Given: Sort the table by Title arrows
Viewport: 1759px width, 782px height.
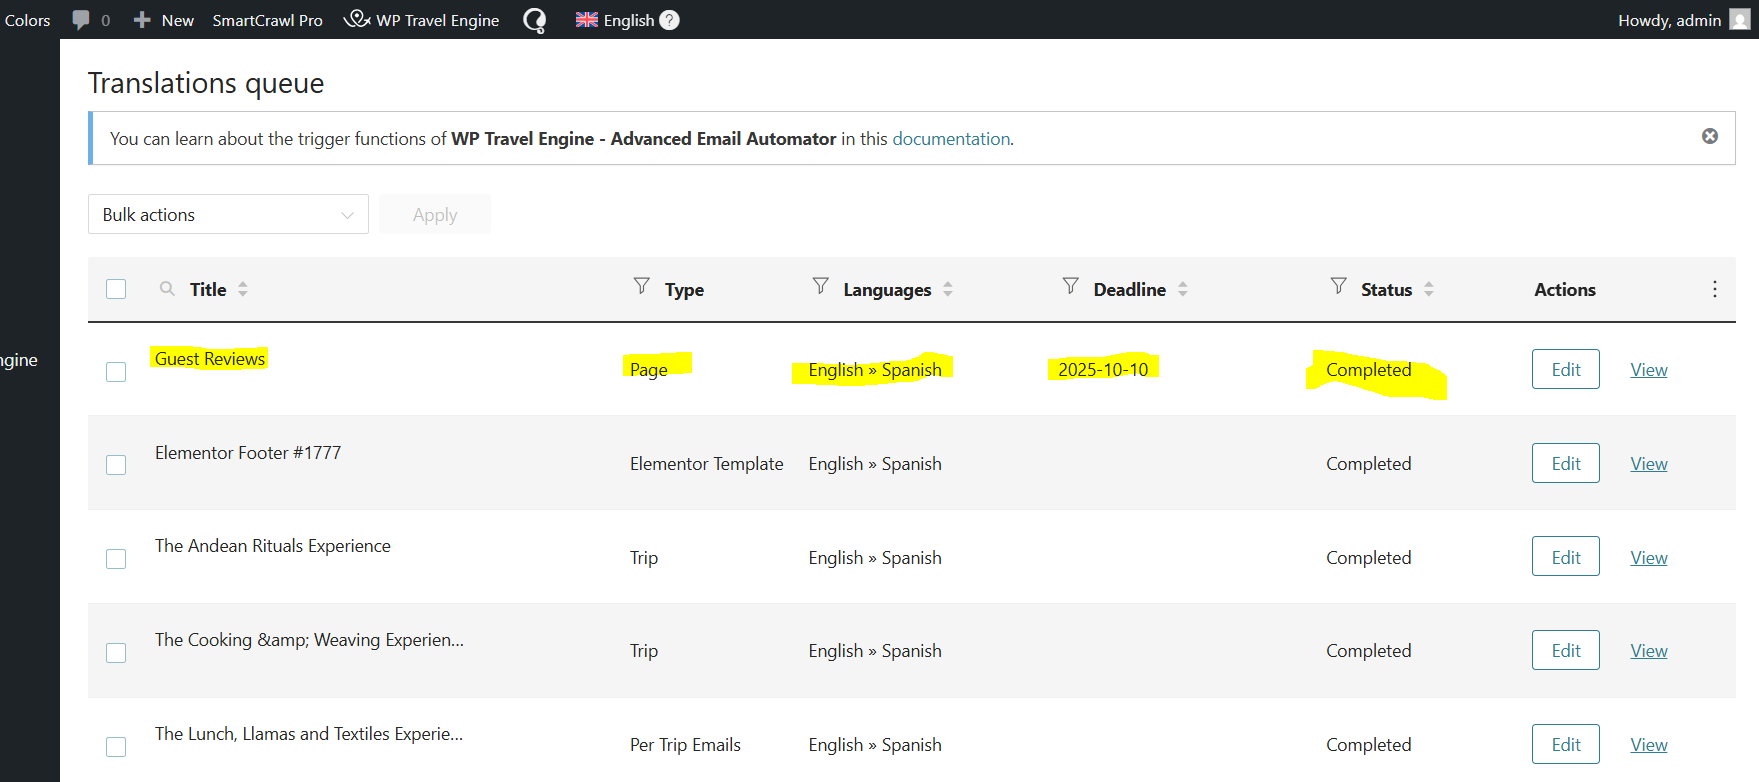Looking at the screenshot, I should pyautogui.click(x=243, y=289).
